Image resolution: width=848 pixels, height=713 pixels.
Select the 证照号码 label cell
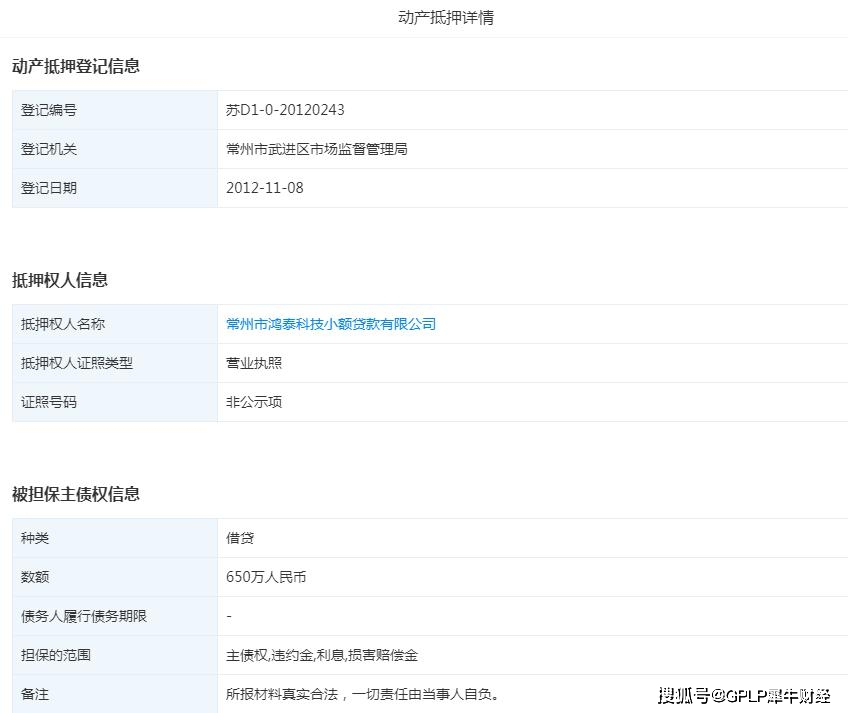(x=115, y=402)
